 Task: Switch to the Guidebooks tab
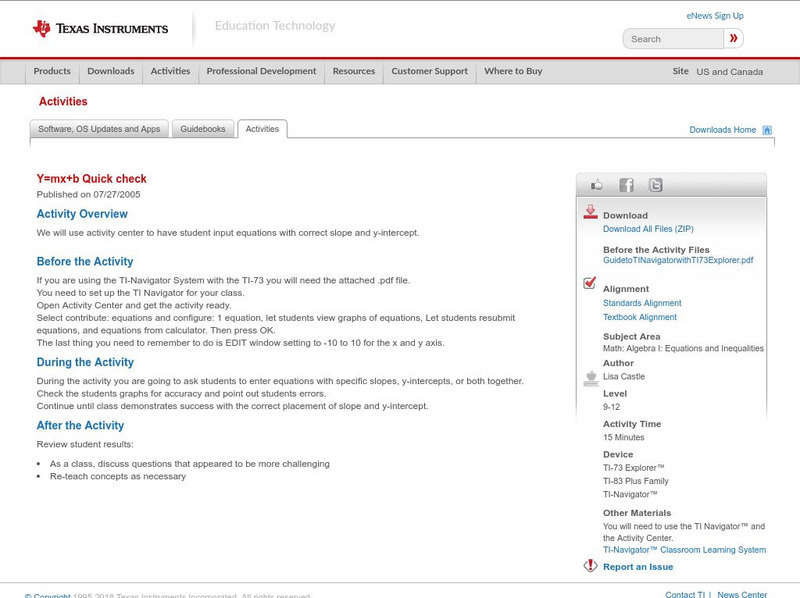click(x=203, y=129)
